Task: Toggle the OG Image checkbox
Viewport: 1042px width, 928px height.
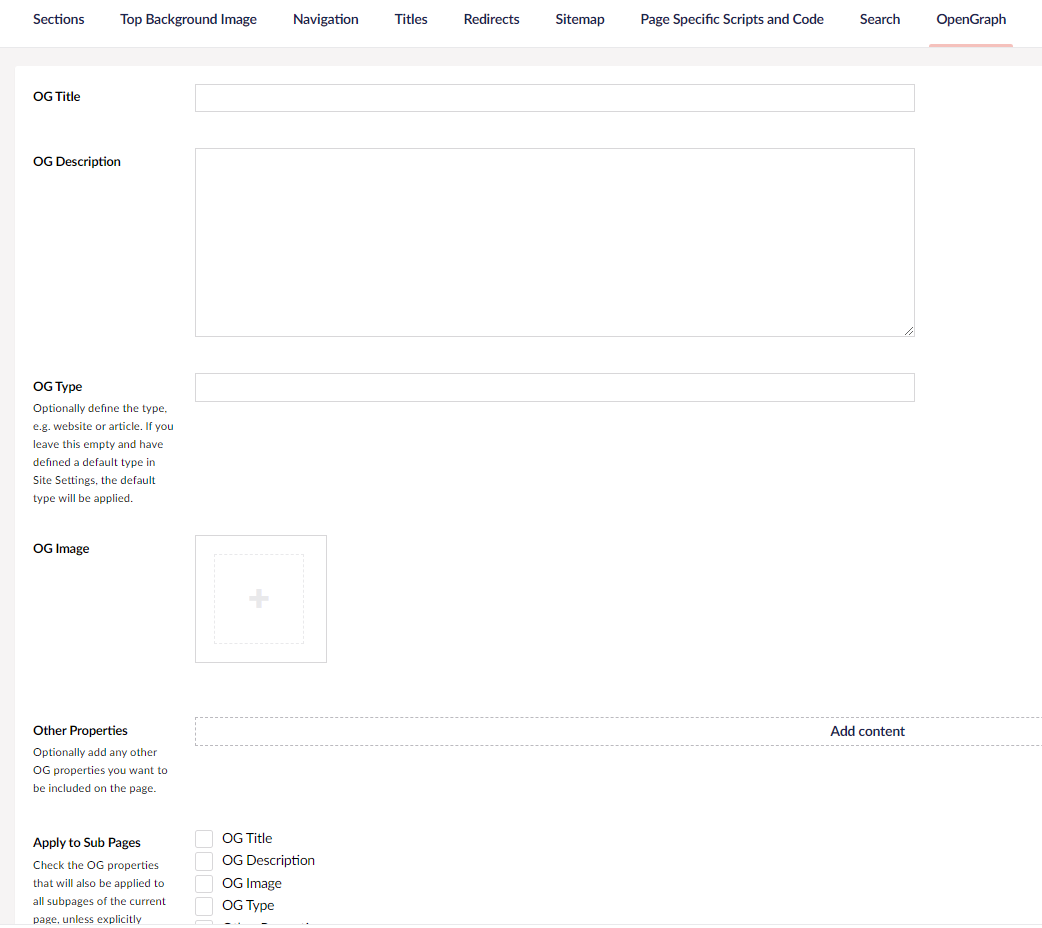Action: (204, 883)
